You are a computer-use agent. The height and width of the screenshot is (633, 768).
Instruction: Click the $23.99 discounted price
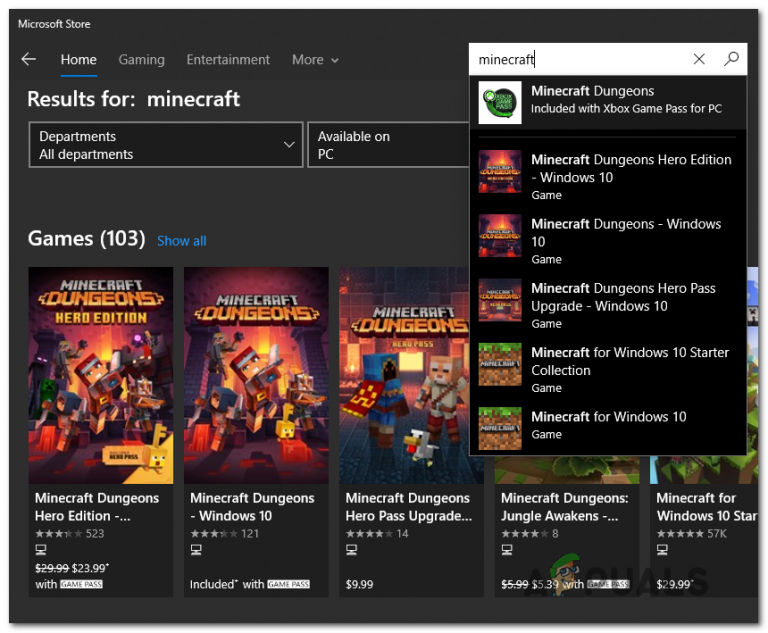[x=90, y=568]
